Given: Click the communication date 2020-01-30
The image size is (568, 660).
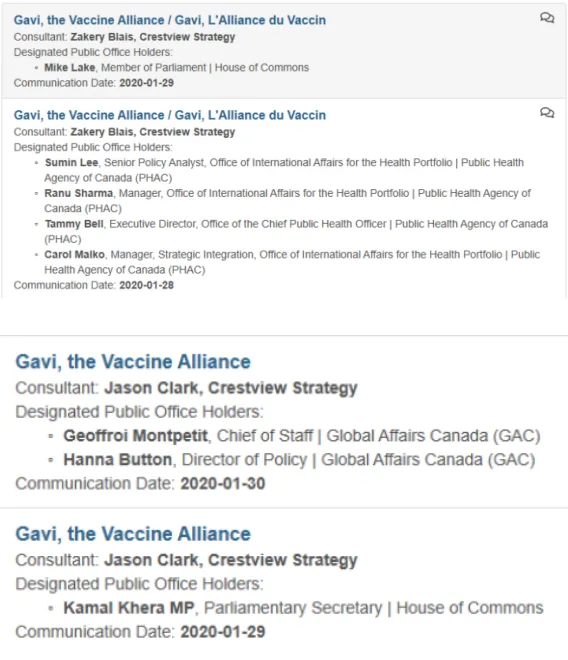Looking at the screenshot, I should click(223, 484).
